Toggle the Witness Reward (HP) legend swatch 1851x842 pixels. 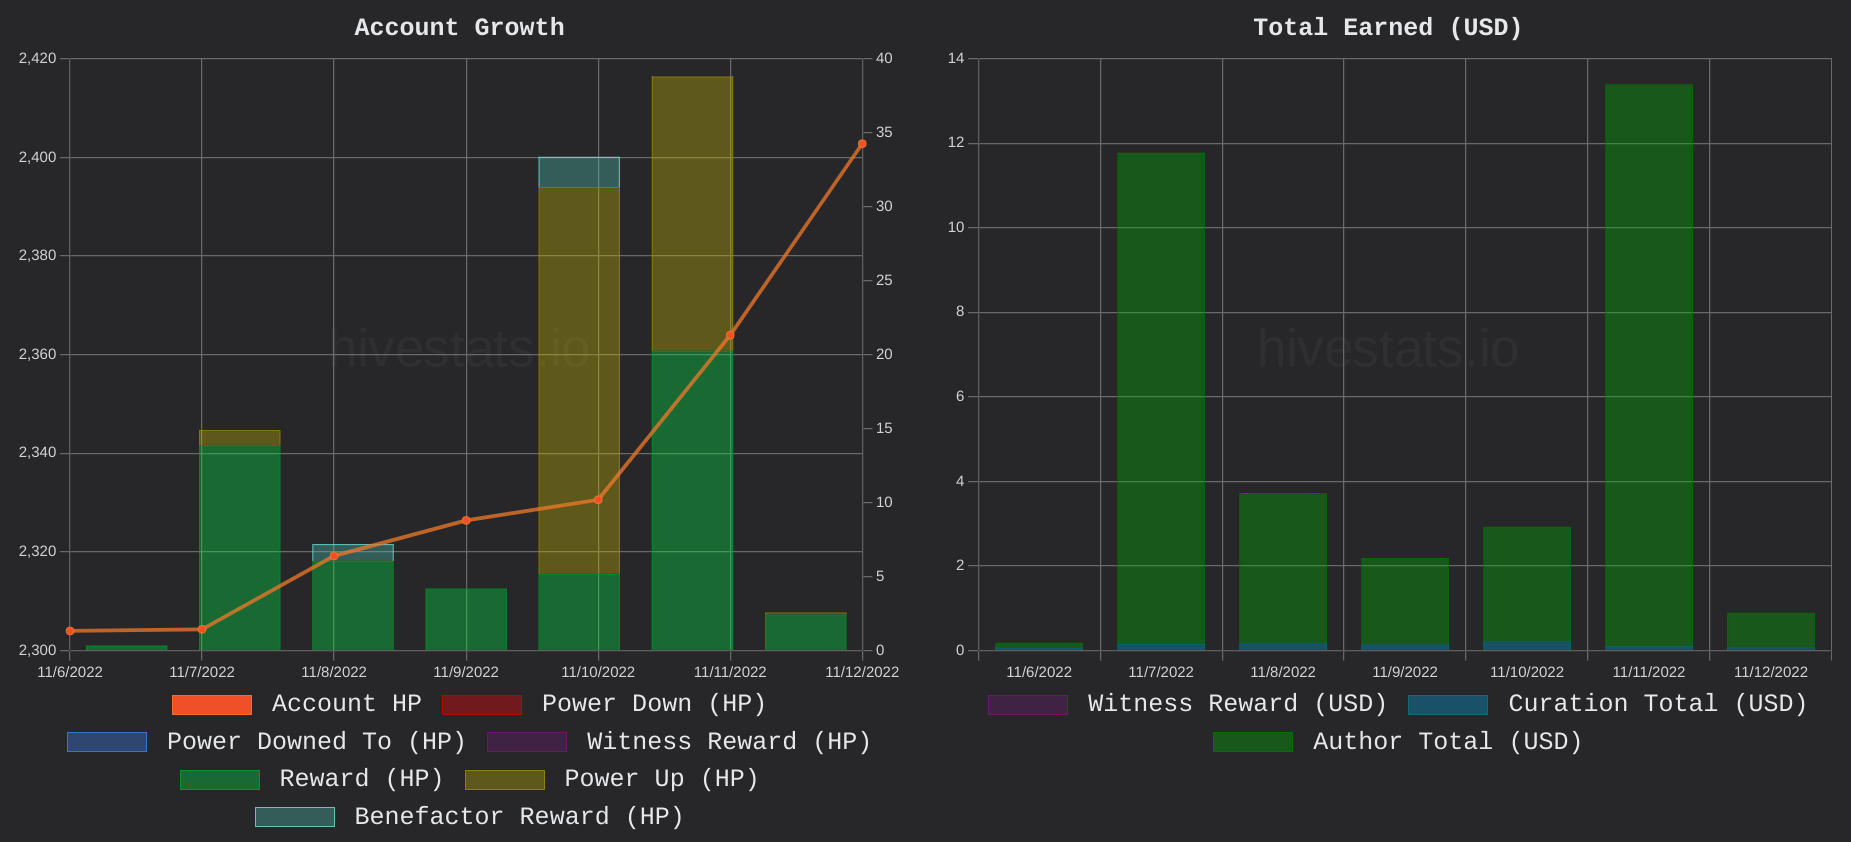(527, 742)
